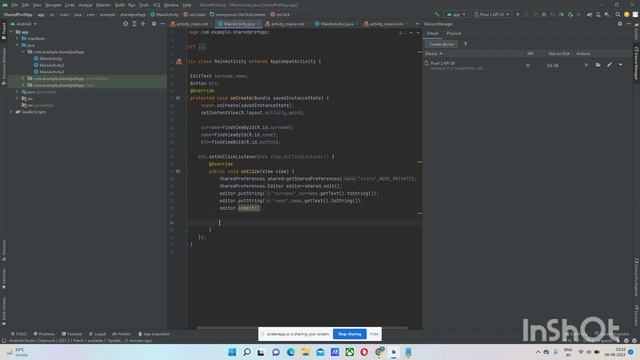Open the Build menu
The height and width of the screenshot is (360, 640).
tap(120, 5)
